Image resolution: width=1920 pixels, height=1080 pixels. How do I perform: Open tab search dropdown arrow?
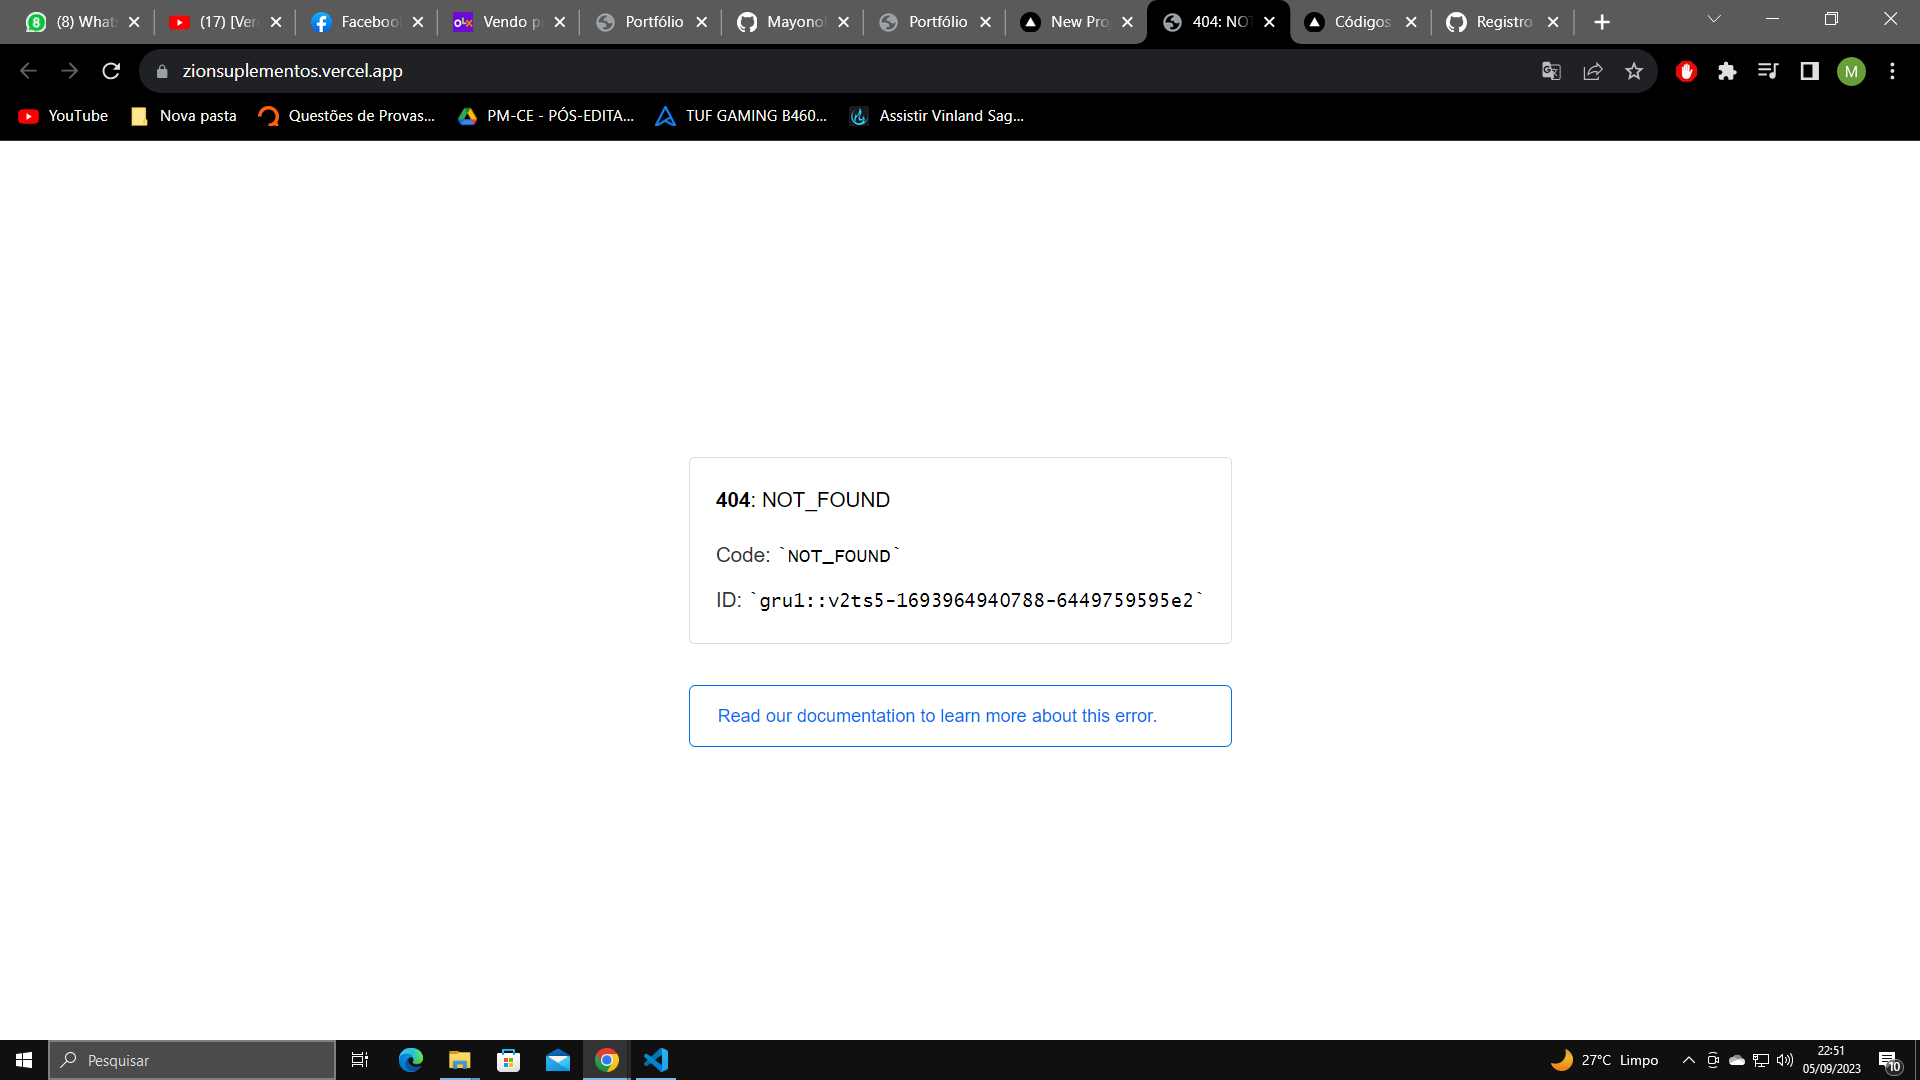[1714, 20]
